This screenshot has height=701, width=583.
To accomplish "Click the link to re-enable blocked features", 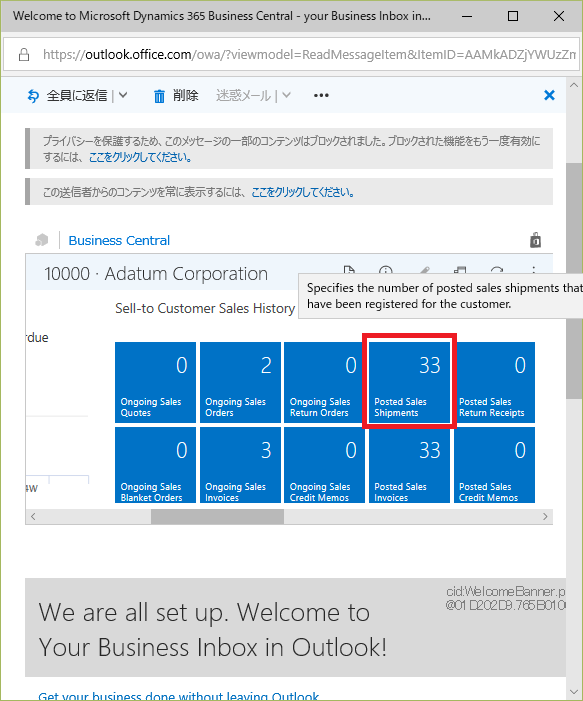I will tap(140, 157).
